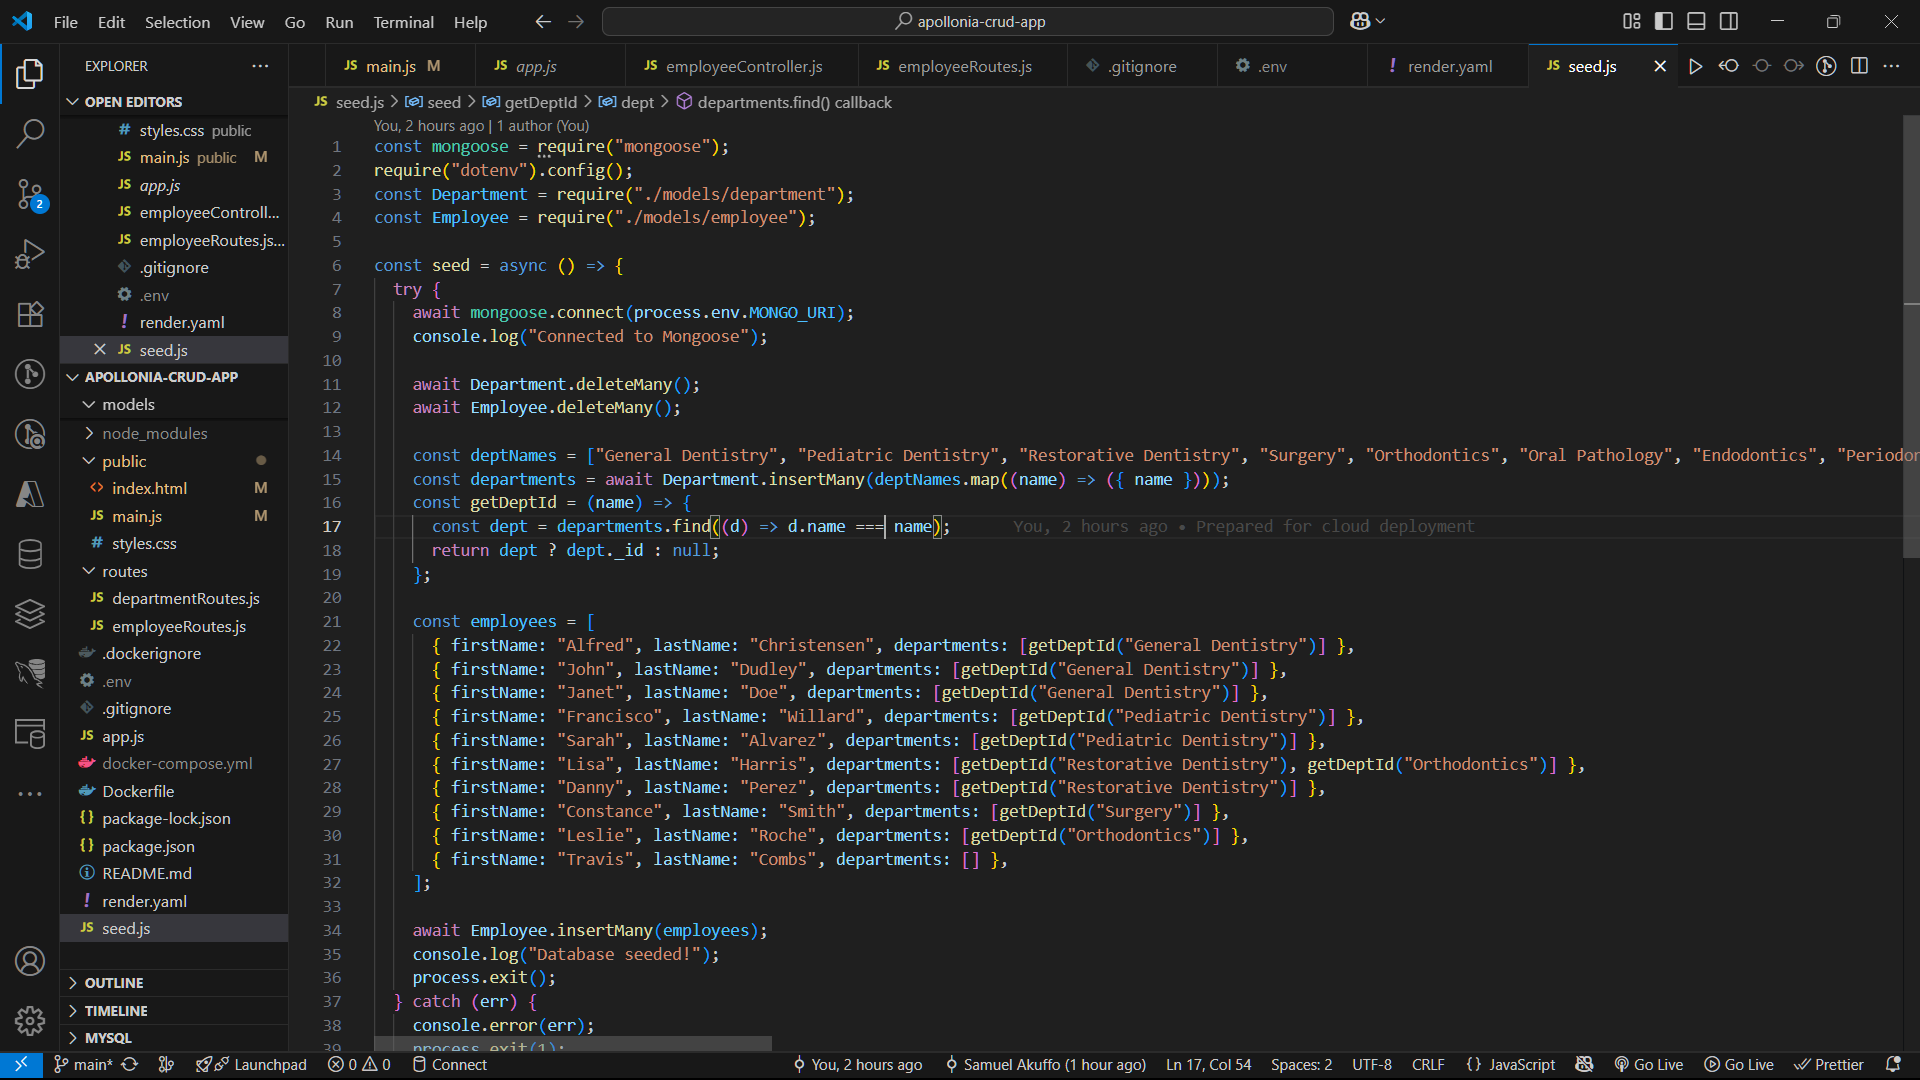This screenshot has width=1920, height=1080.
Task: Click UTF-8 encoding in status bar
Action: click(1372, 1065)
